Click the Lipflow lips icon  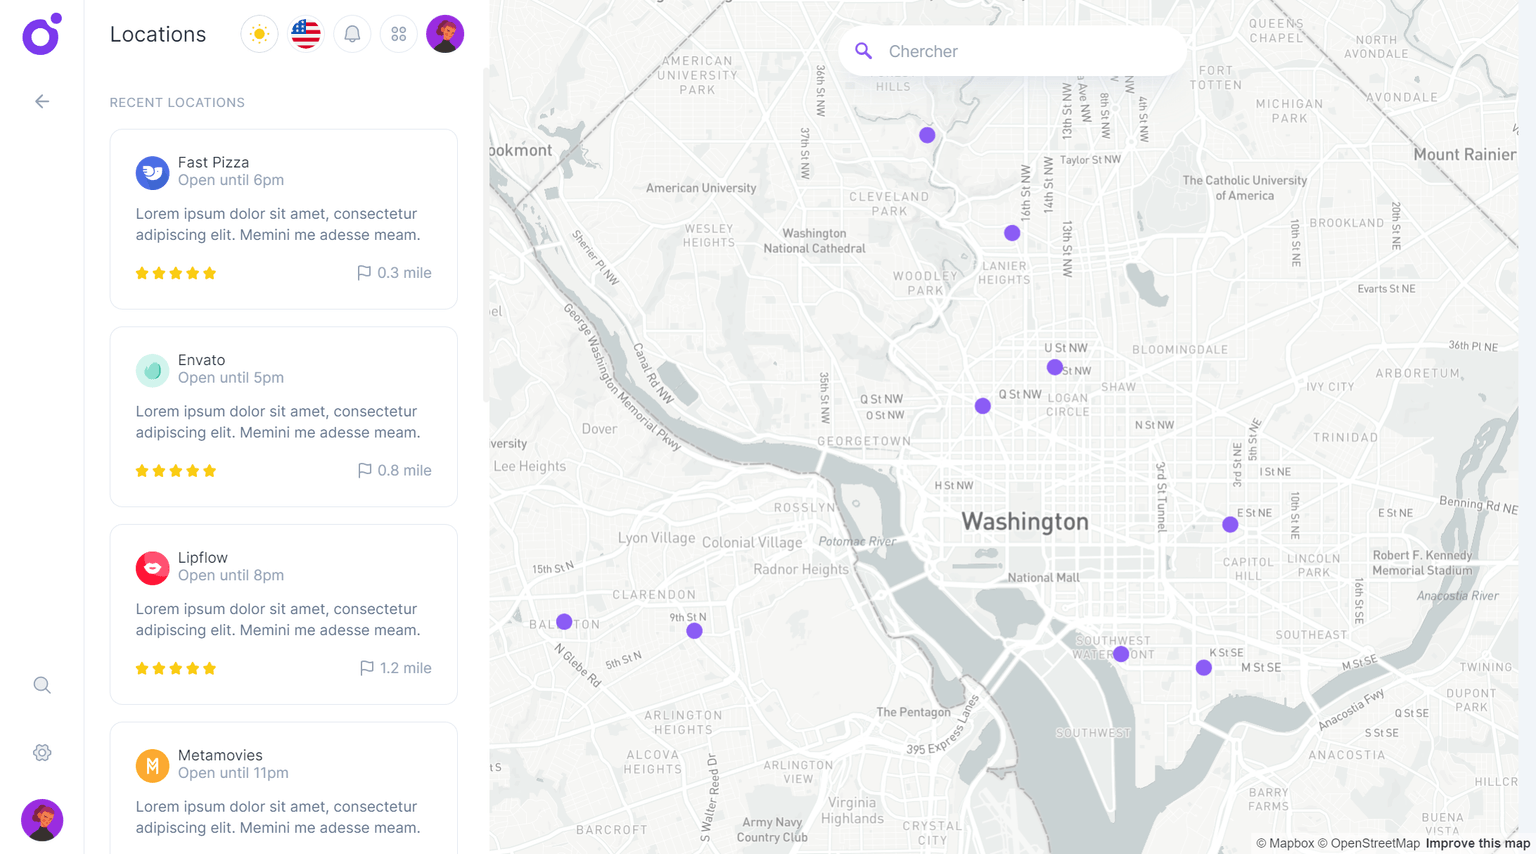152,567
